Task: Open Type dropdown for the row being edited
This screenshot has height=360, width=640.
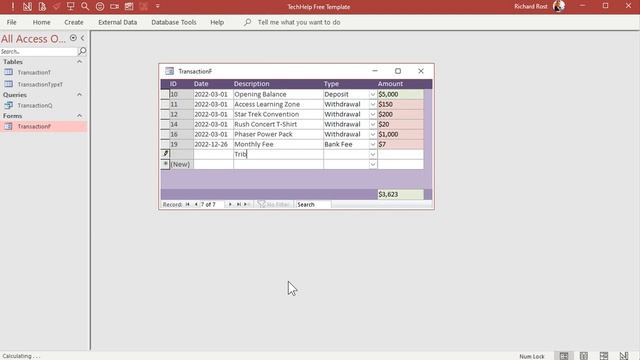Action: click(372, 154)
